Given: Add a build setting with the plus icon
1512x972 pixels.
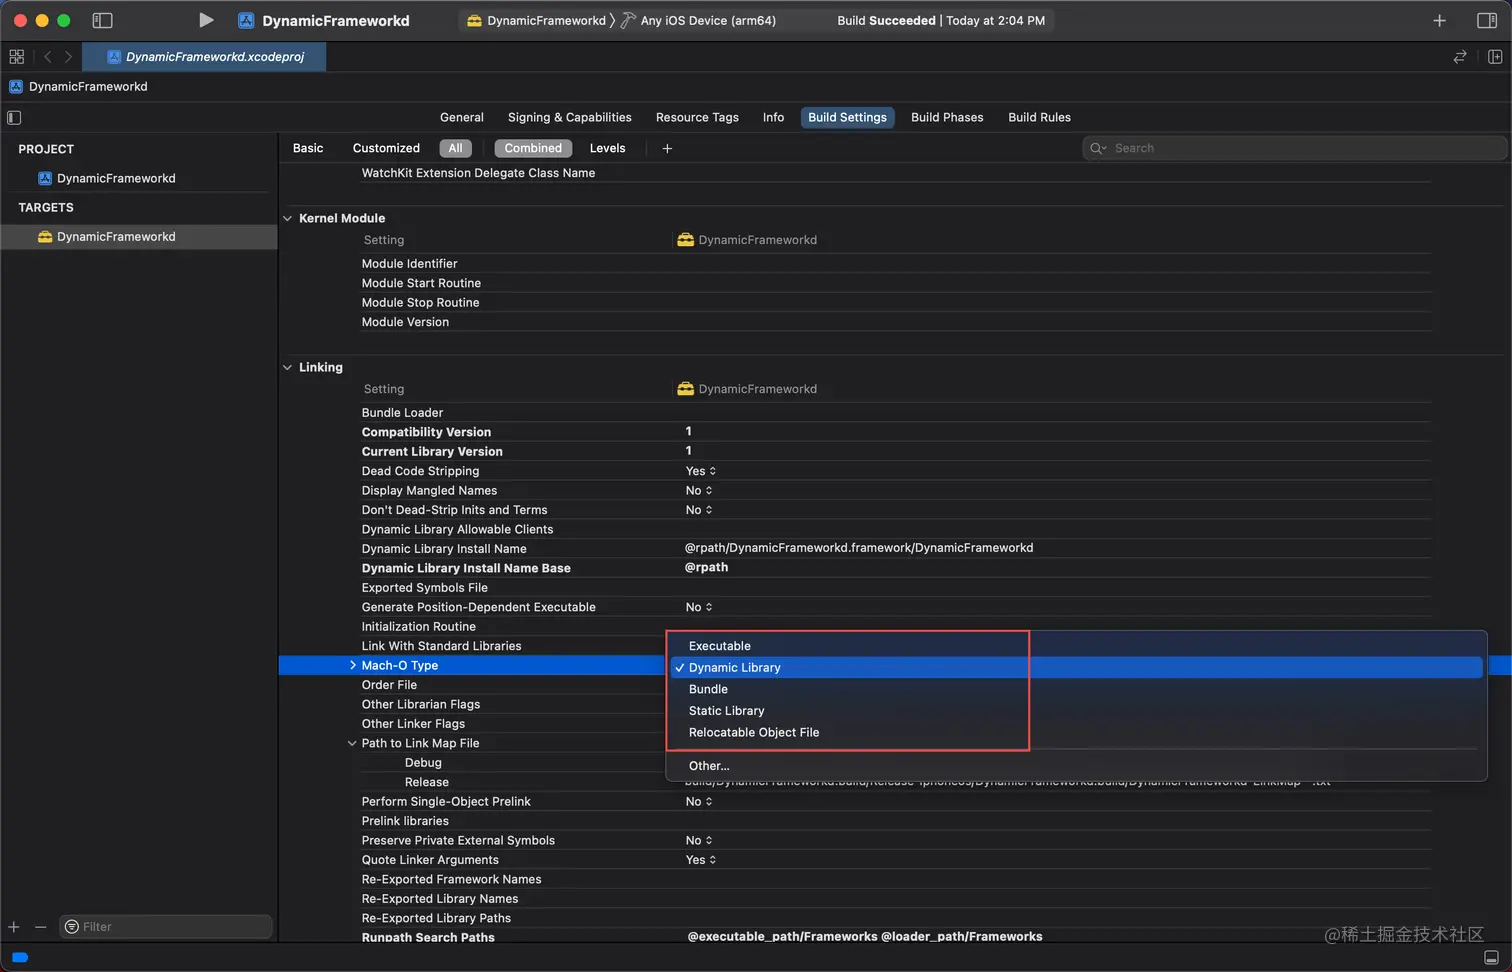Looking at the screenshot, I should point(667,148).
